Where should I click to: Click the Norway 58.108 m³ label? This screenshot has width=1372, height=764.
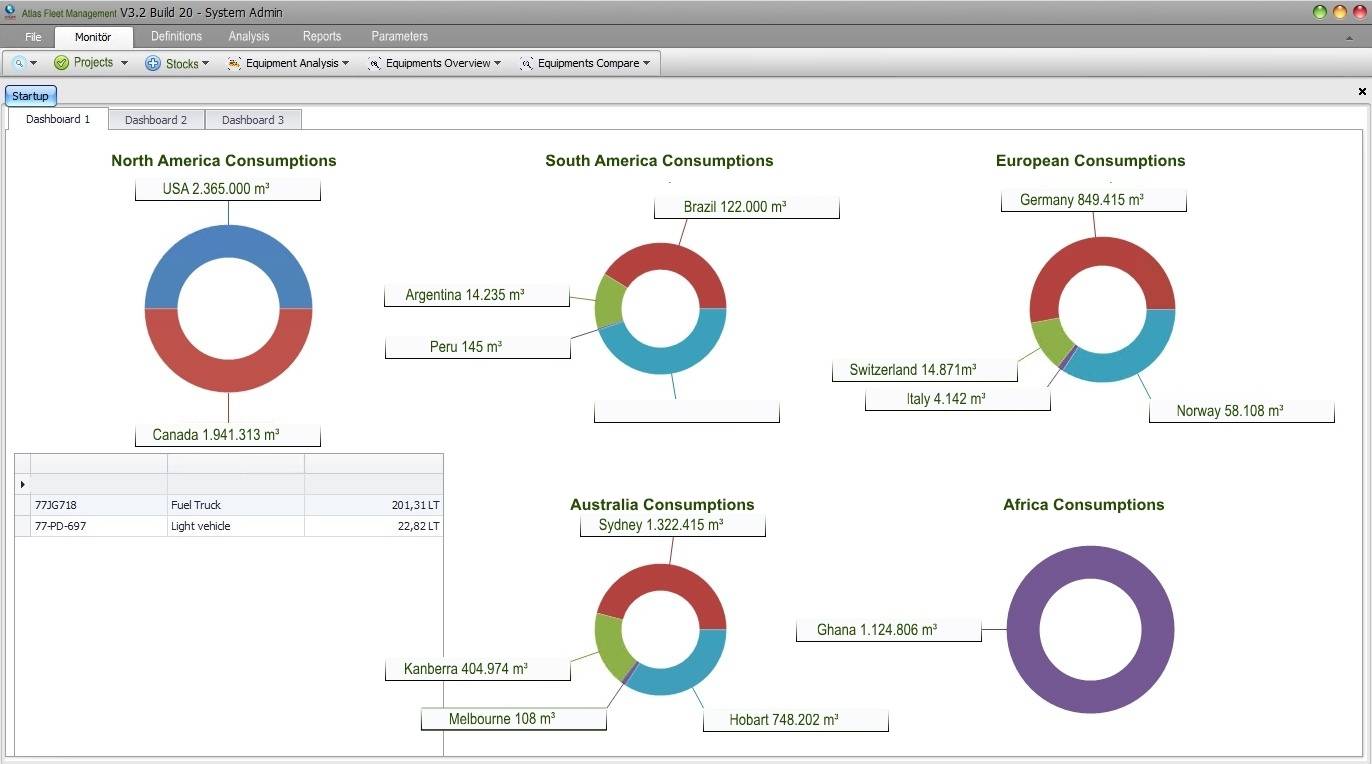(x=1242, y=411)
